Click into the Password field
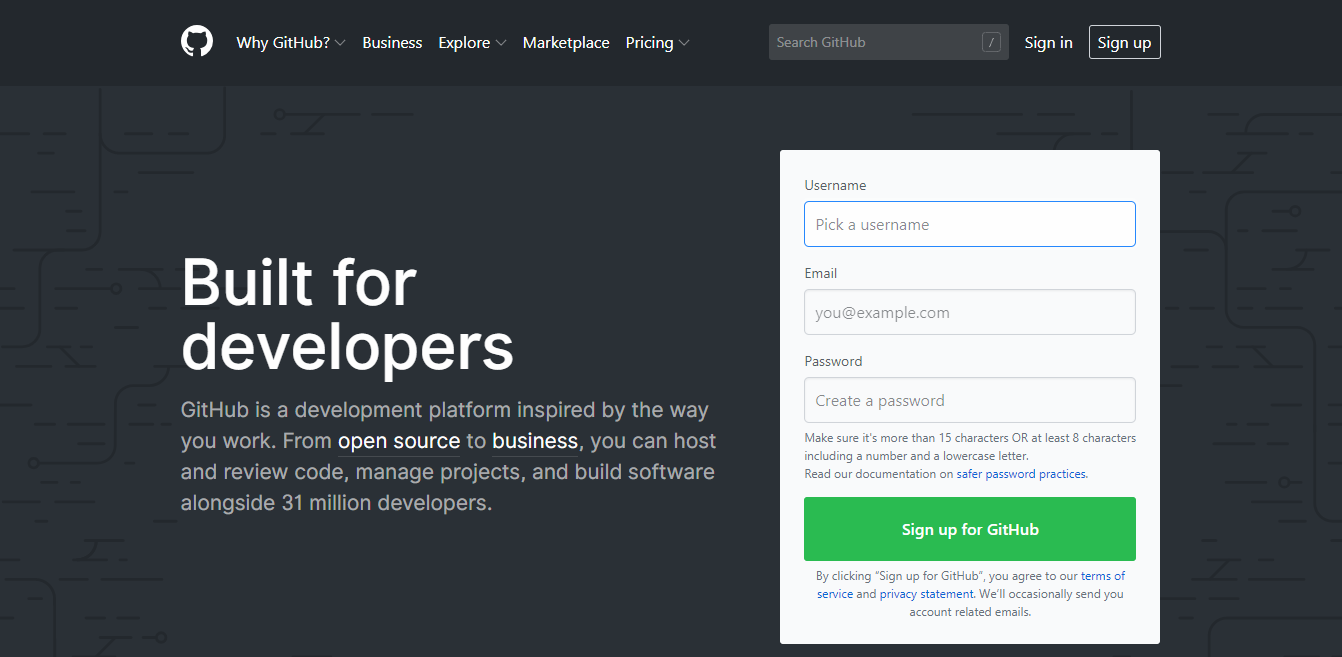 point(969,400)
